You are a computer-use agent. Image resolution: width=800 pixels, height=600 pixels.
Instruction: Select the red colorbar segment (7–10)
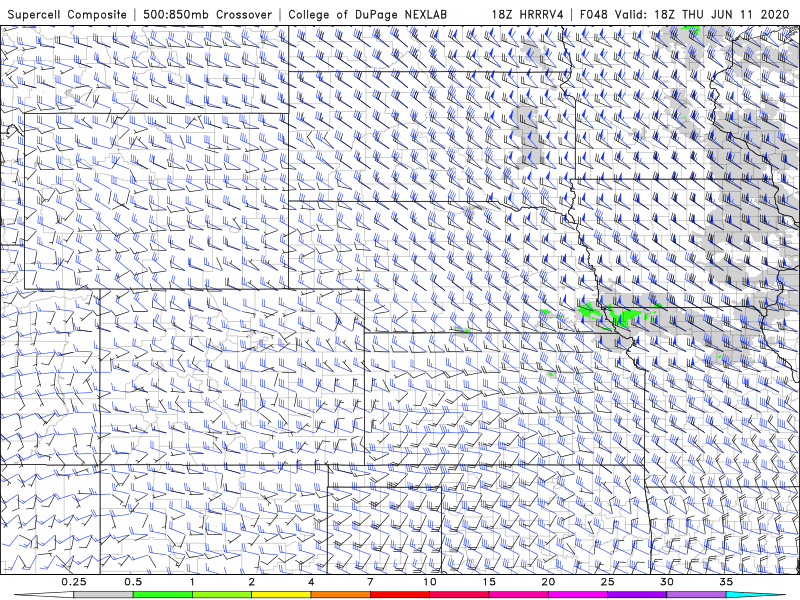click(x=399, y=595)
